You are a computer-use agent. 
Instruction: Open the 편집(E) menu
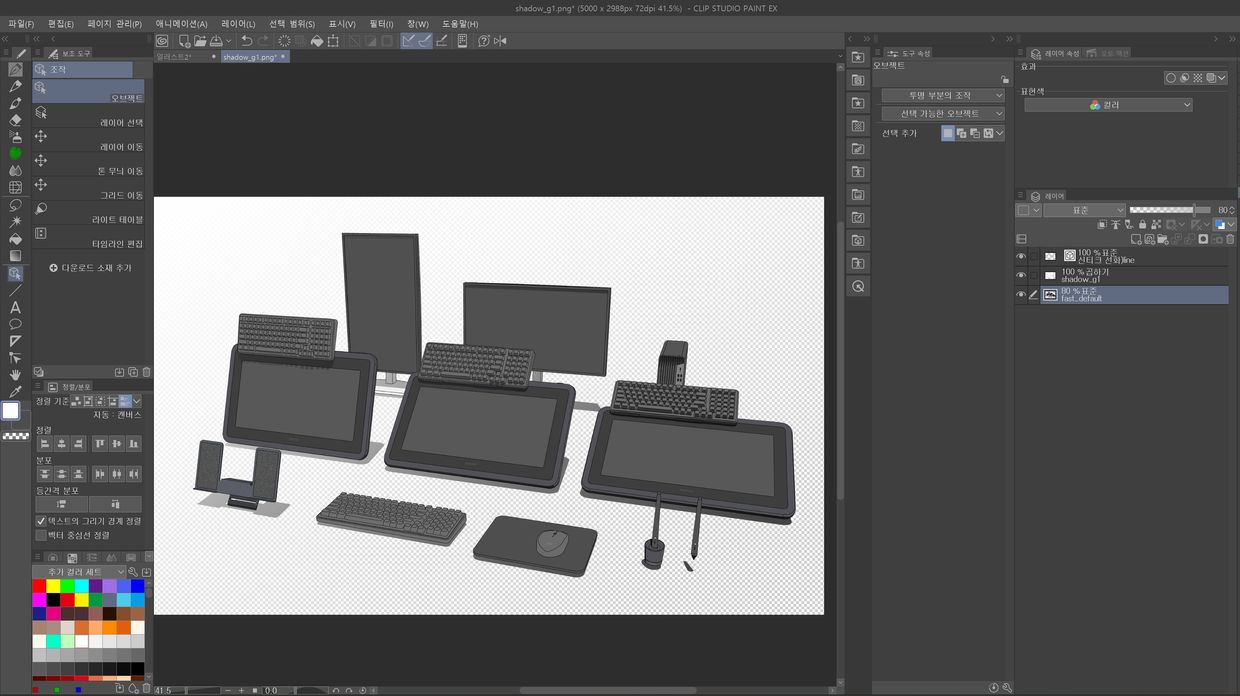click(61, 24)
